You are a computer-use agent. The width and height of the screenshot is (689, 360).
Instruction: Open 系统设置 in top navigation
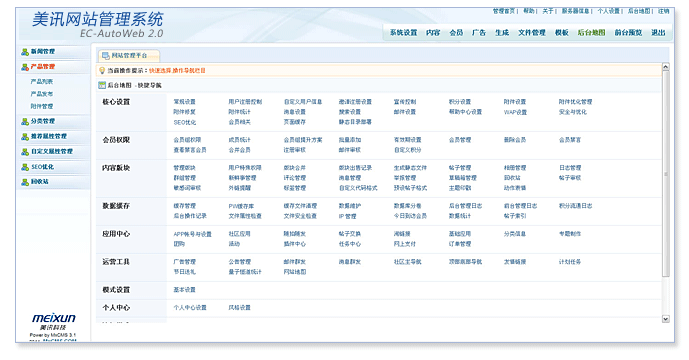tap(403, 33)
